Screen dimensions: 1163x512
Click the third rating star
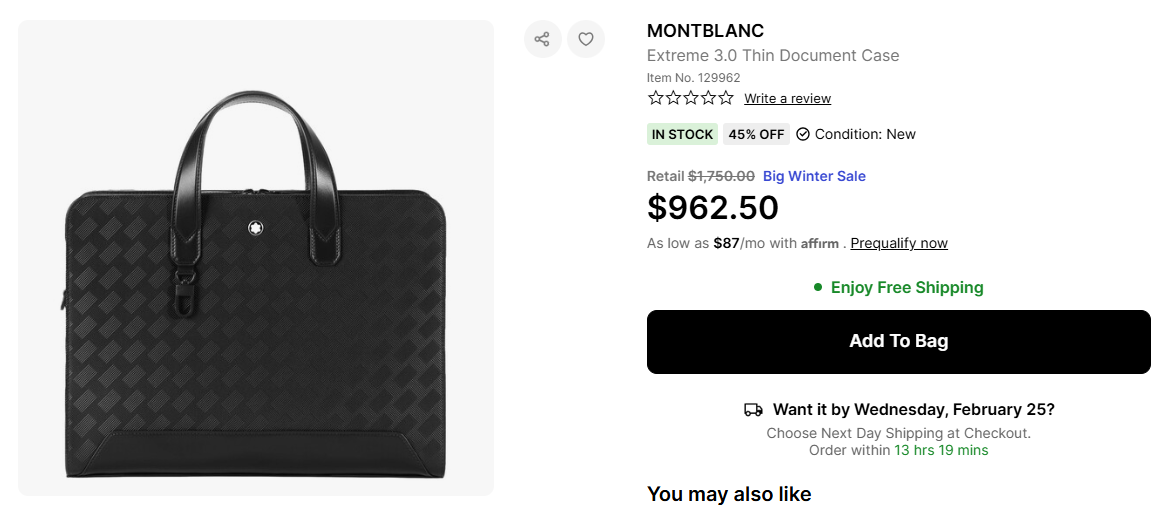[691, 98]
